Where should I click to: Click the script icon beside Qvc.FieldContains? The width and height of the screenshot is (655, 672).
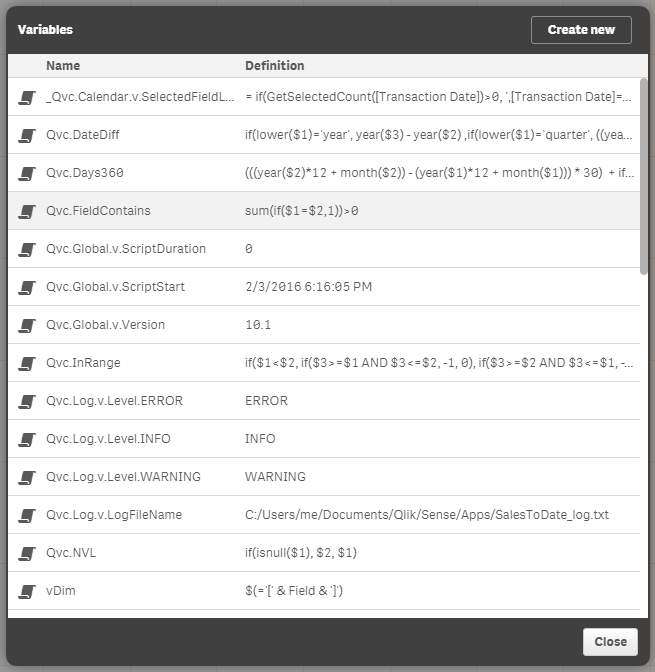[27, 211]
